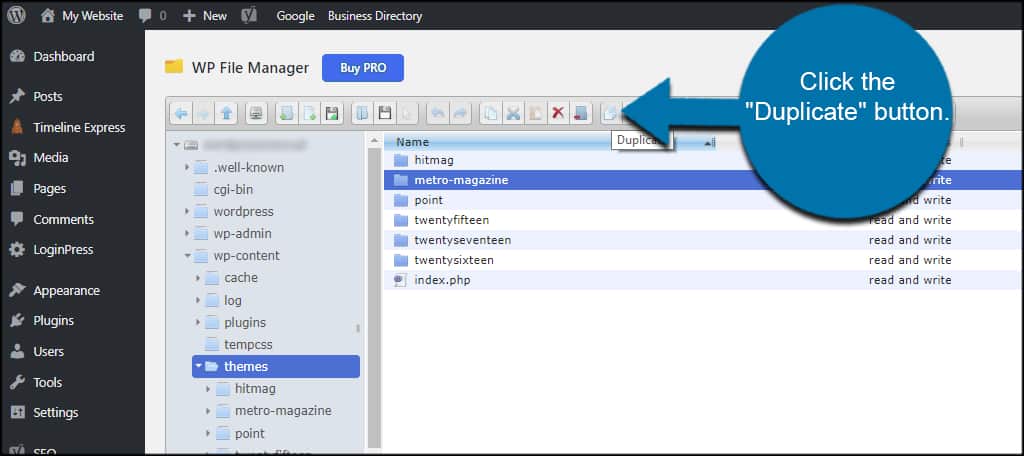Image resolution: width=1024 pixels, height=456 pixels.
Task: Expand the .well-known tree folder arrow
Action: click(187, 168)
